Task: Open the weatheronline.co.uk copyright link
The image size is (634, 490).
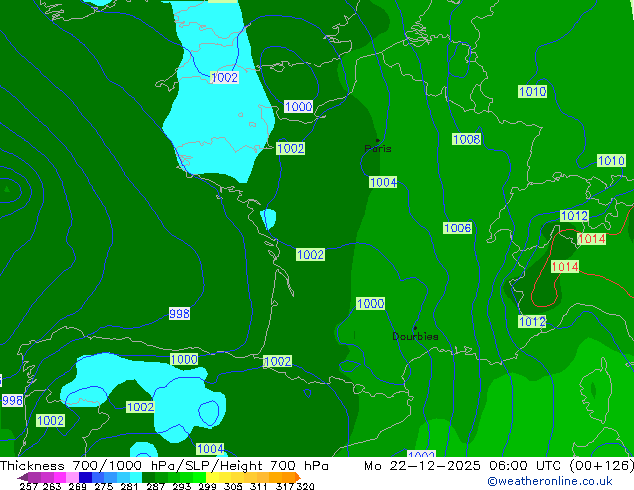Action: coord(550,481)
